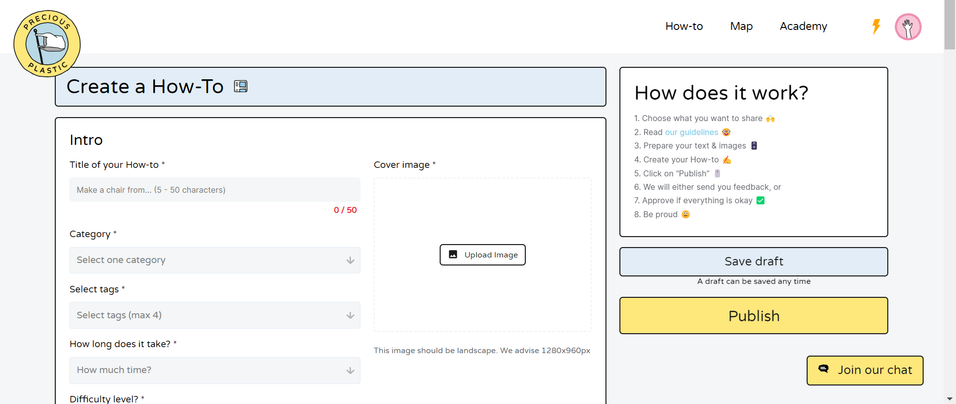Click step 4. Create your How-to
This screenshot has height=404, width=956.
pos(682,160)
